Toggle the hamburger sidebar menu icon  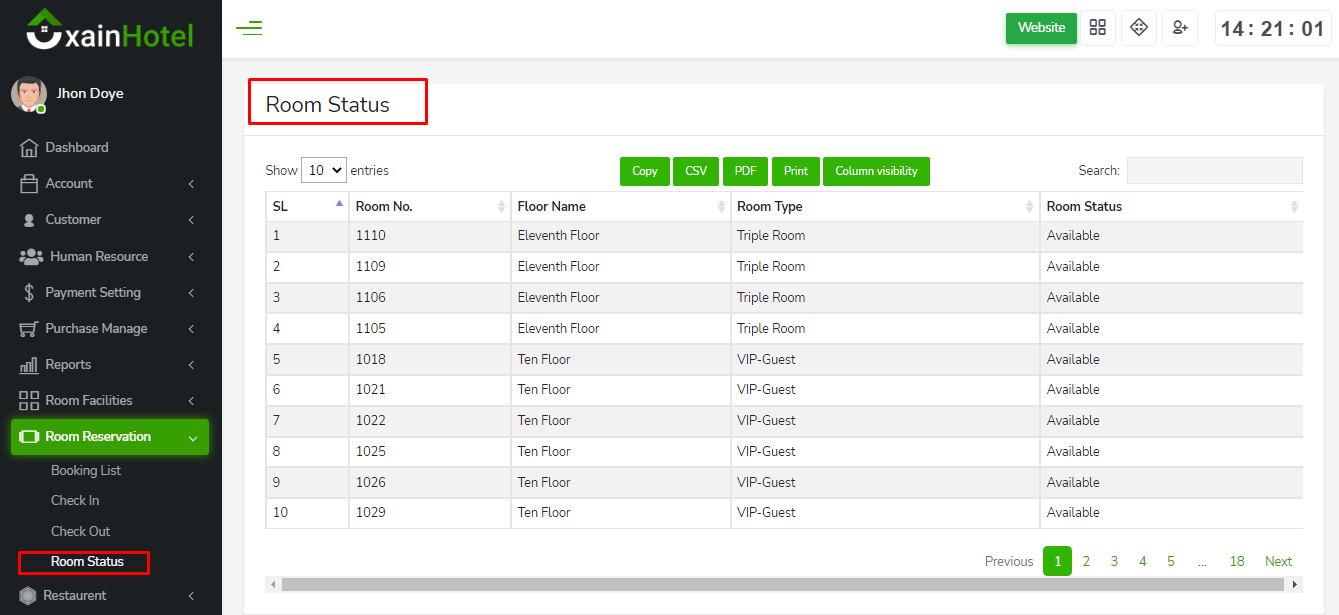[249, 28]
